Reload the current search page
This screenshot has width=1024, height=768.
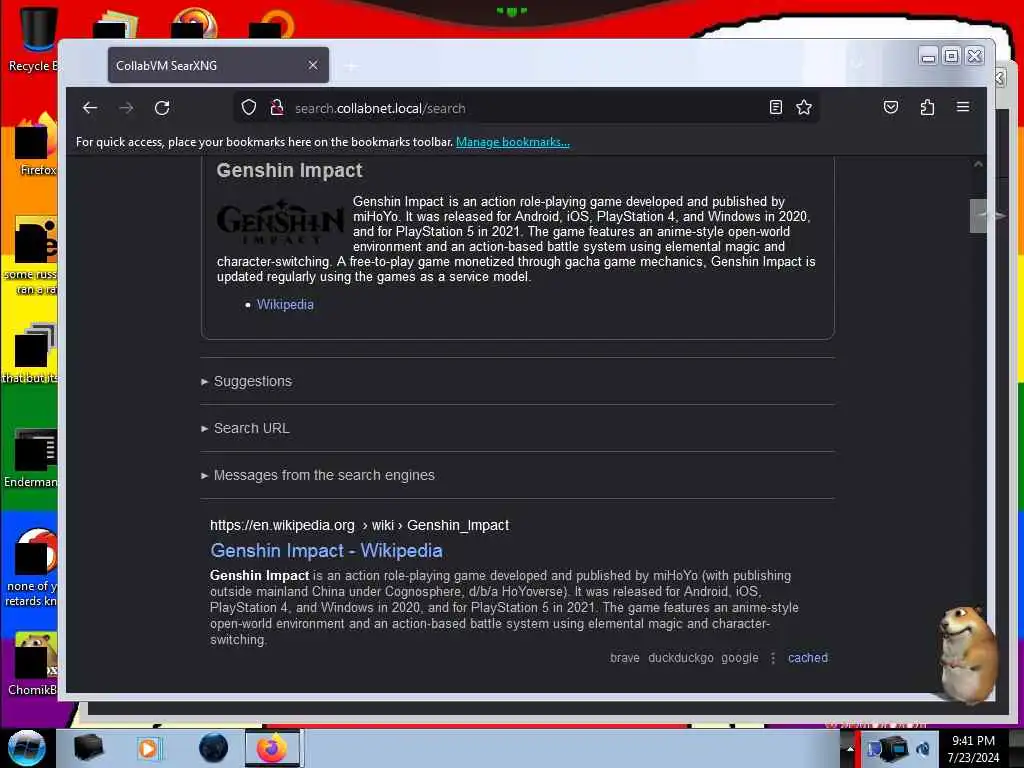point(162,108)
